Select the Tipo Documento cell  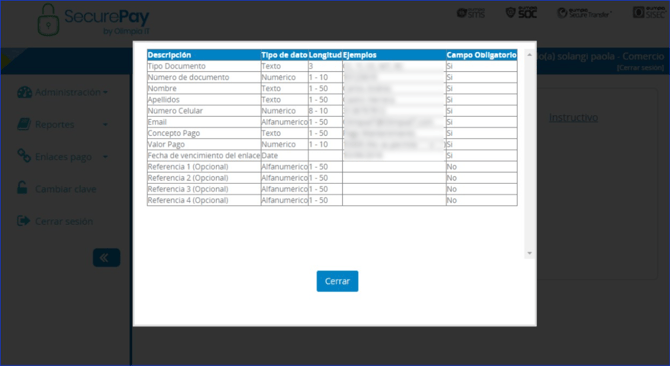204,66
